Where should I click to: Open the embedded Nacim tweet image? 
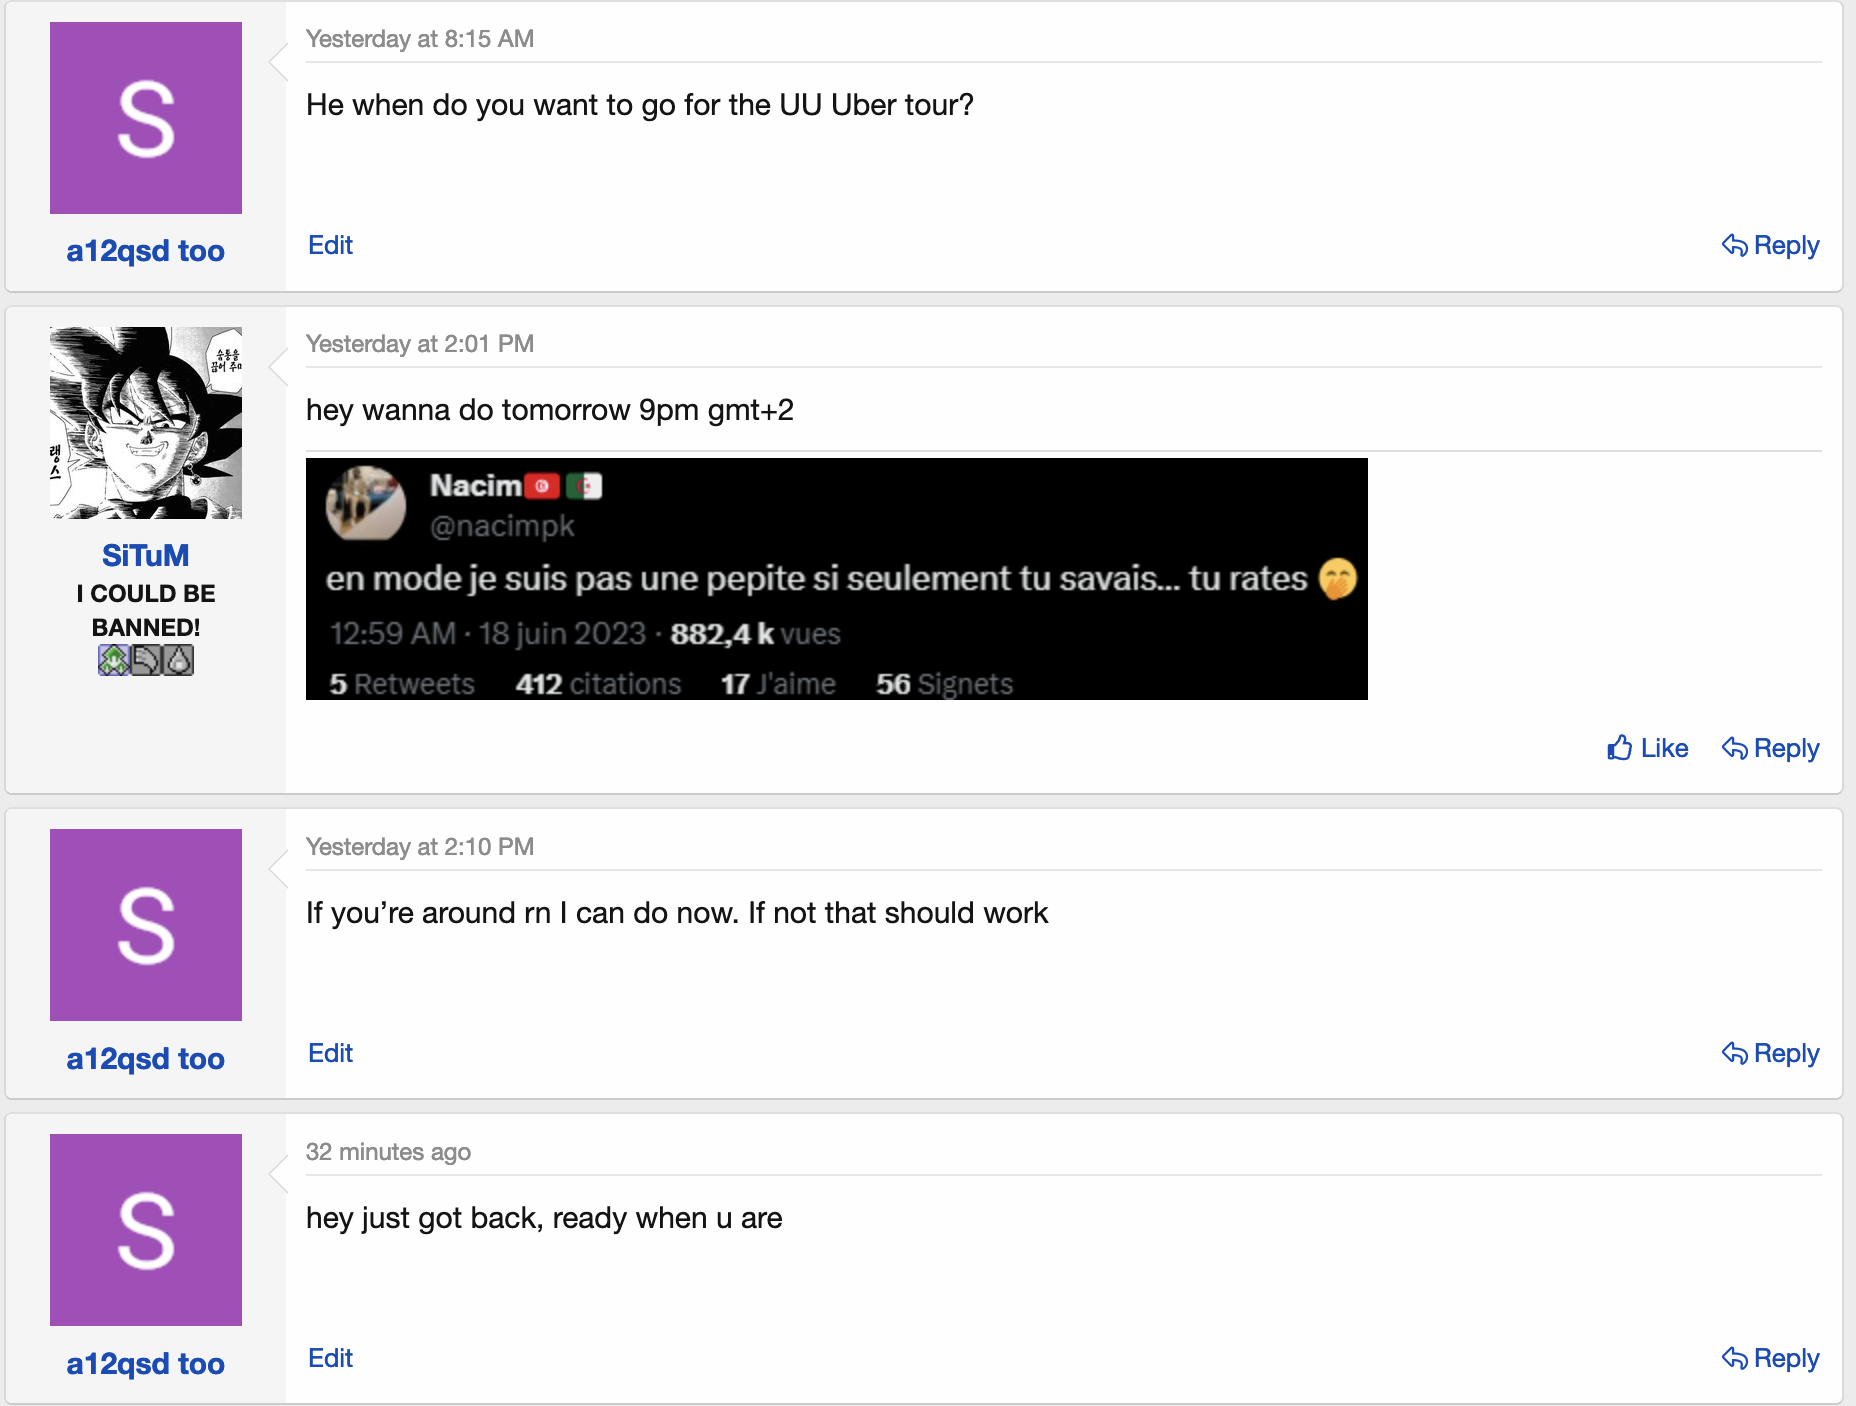836,579
